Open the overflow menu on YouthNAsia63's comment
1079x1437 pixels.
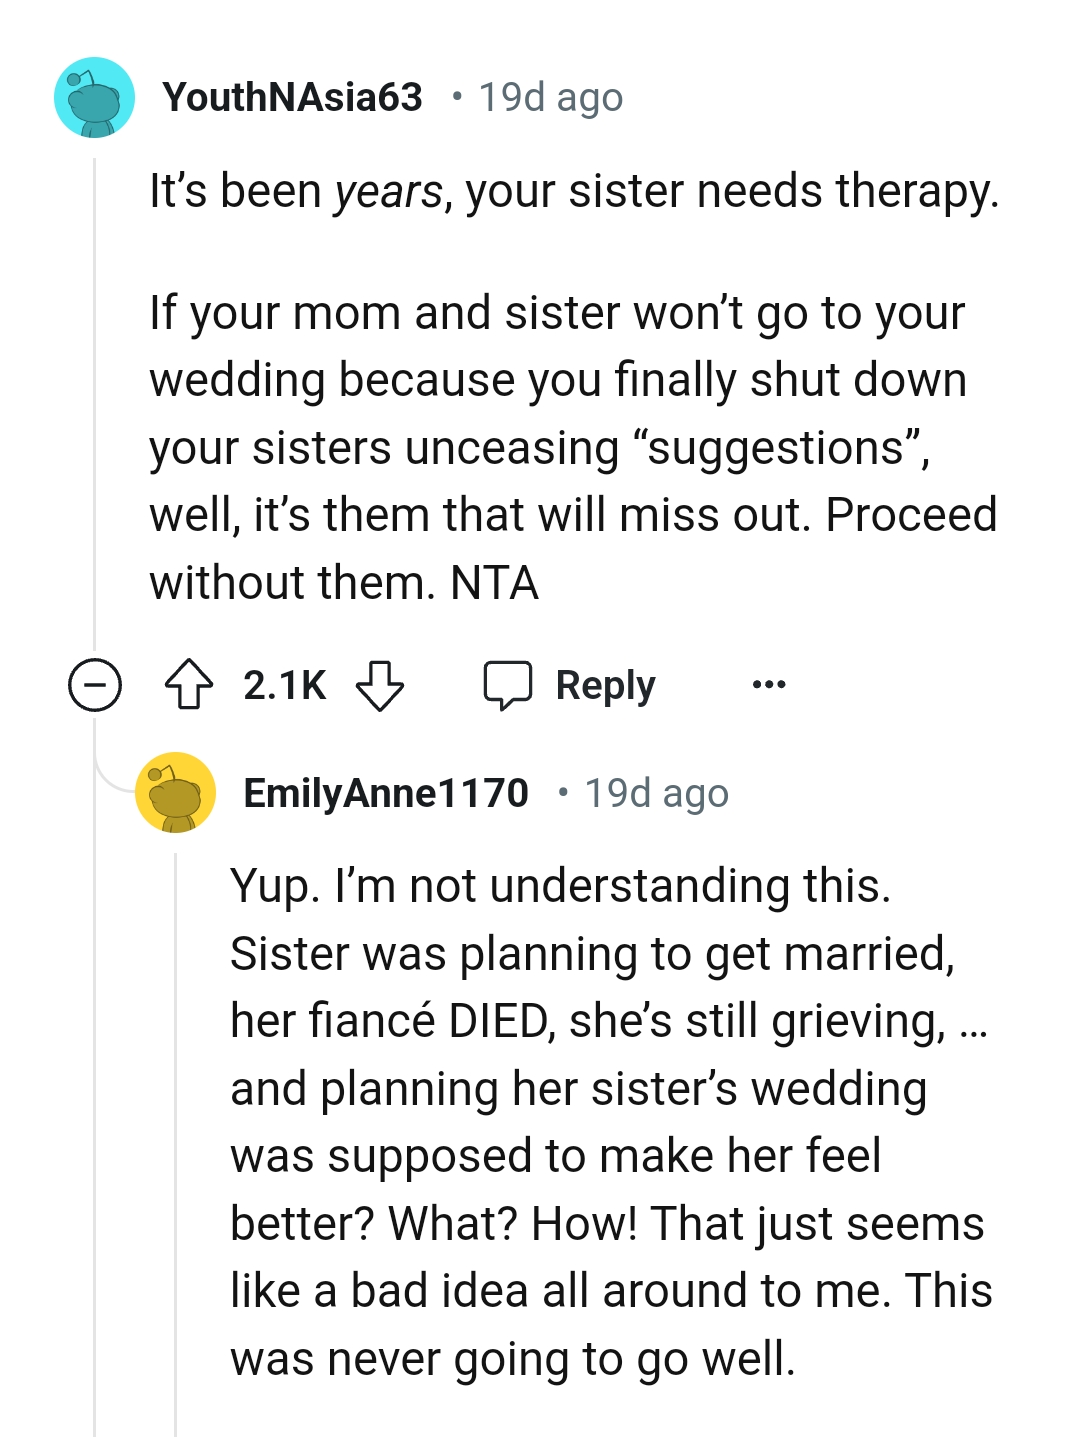[770, 685]
